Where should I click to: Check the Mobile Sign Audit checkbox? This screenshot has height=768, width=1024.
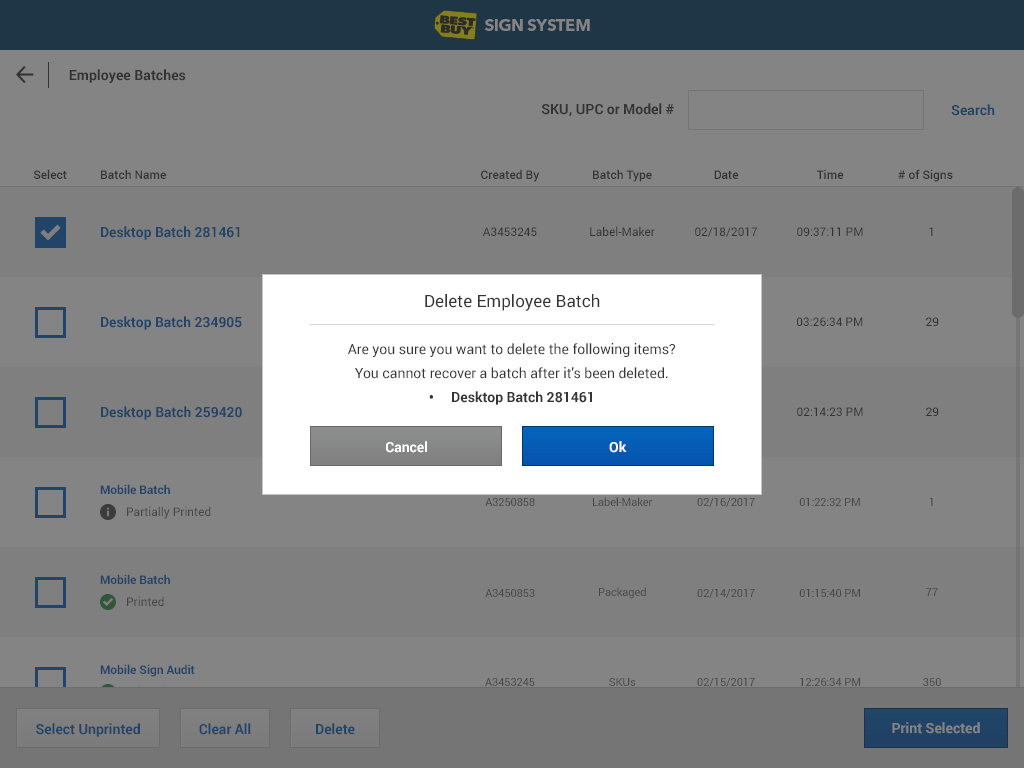click(x=50, y=677)
